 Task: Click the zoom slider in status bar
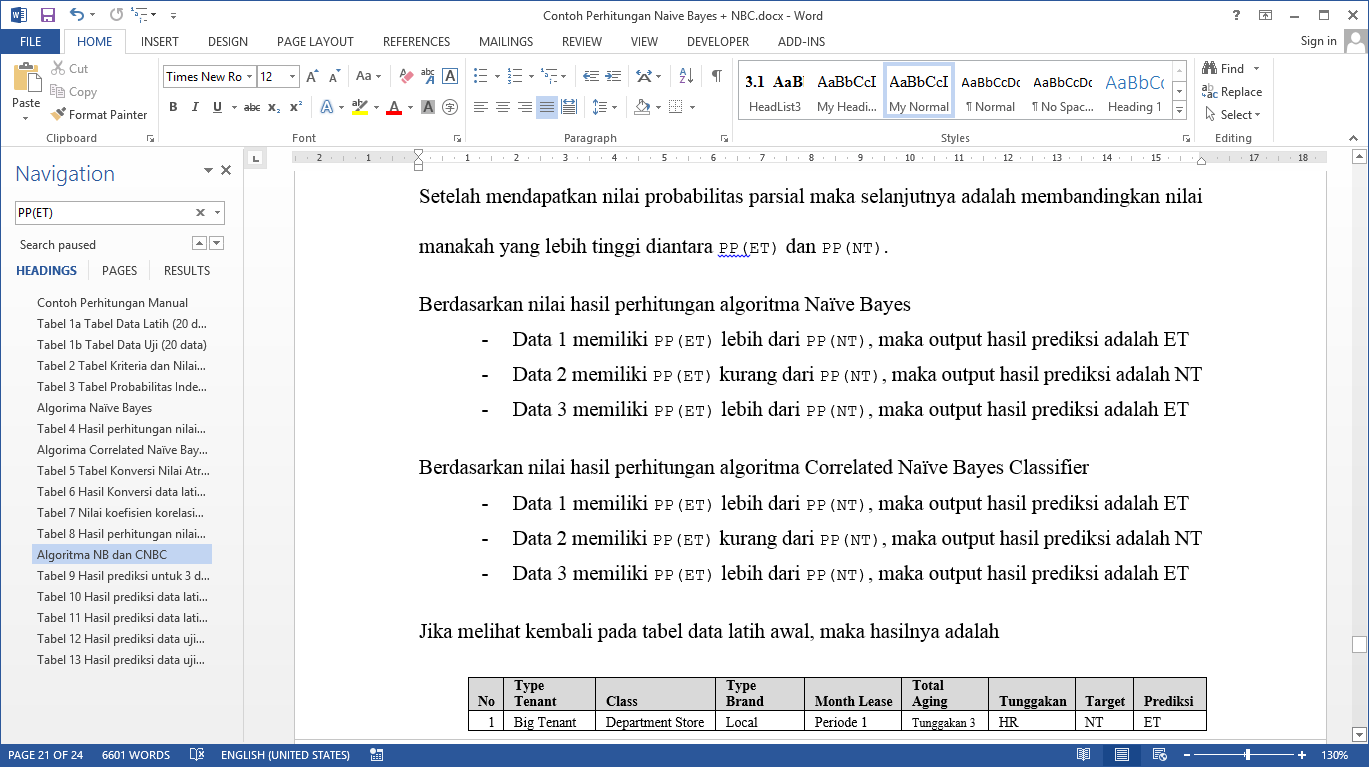click(1247, 755)
